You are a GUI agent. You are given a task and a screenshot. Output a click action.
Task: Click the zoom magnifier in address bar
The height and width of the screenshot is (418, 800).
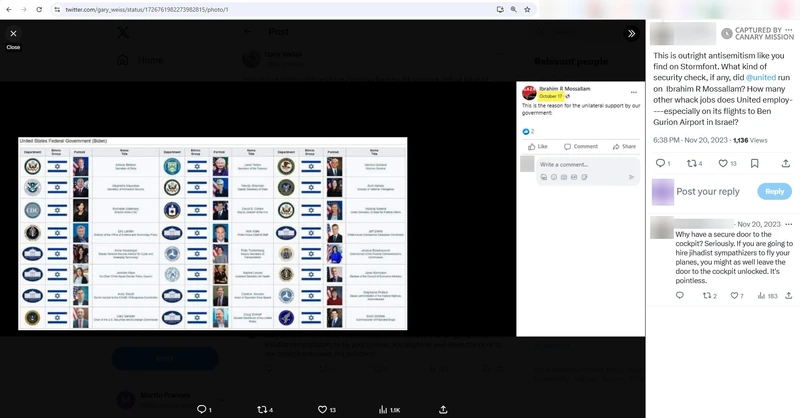513,9
